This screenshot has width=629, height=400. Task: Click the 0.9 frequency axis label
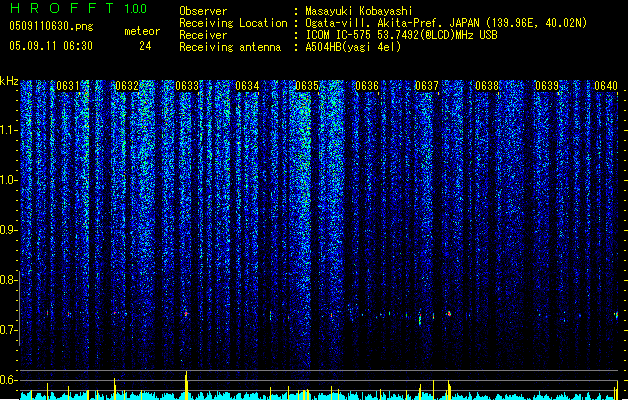(x=8, y=230)
